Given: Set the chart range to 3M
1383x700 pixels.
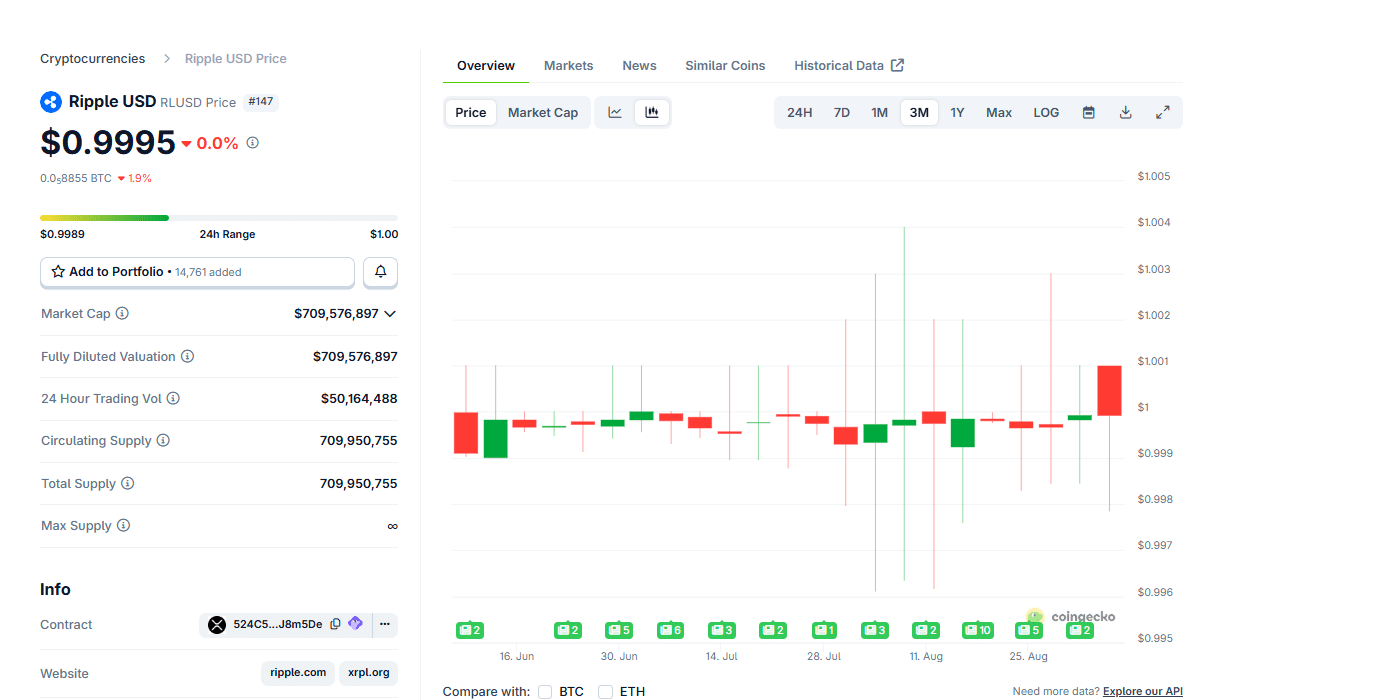Looking at the screenshot, I should click(x=919, y=113).
